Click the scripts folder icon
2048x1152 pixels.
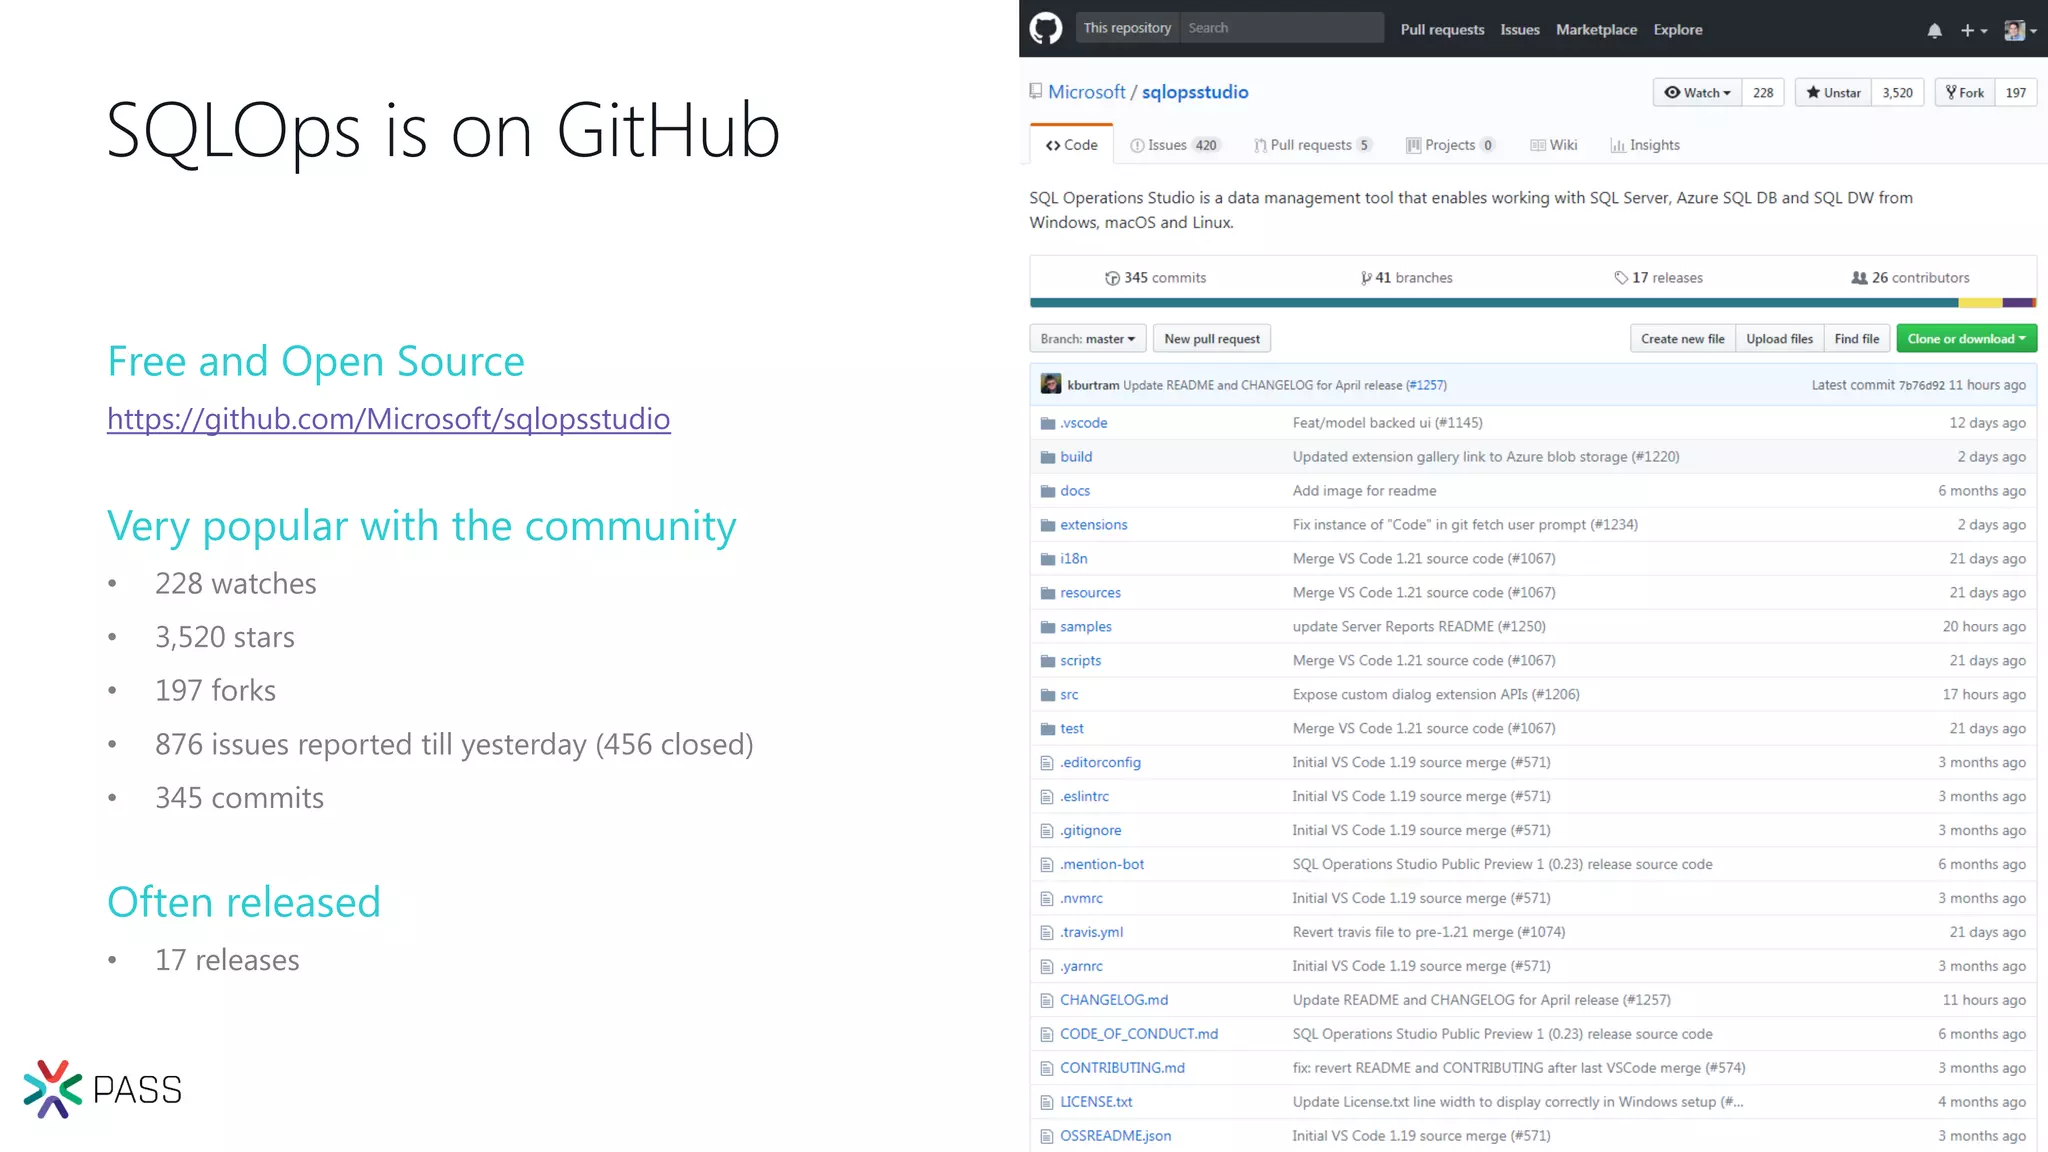[x=1047, y=661]
